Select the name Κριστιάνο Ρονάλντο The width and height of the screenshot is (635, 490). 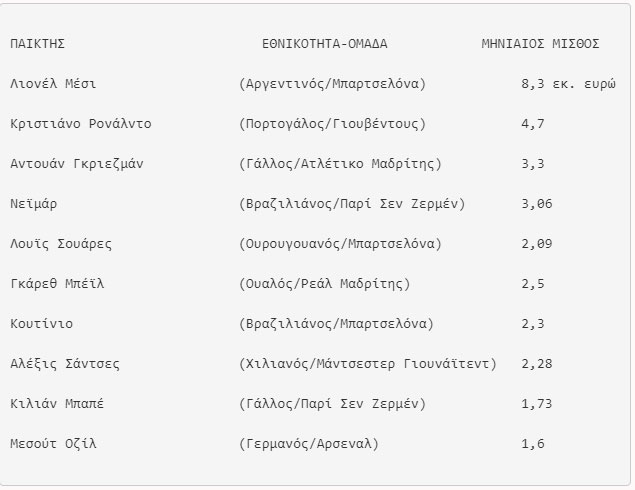tap(80, 124)
